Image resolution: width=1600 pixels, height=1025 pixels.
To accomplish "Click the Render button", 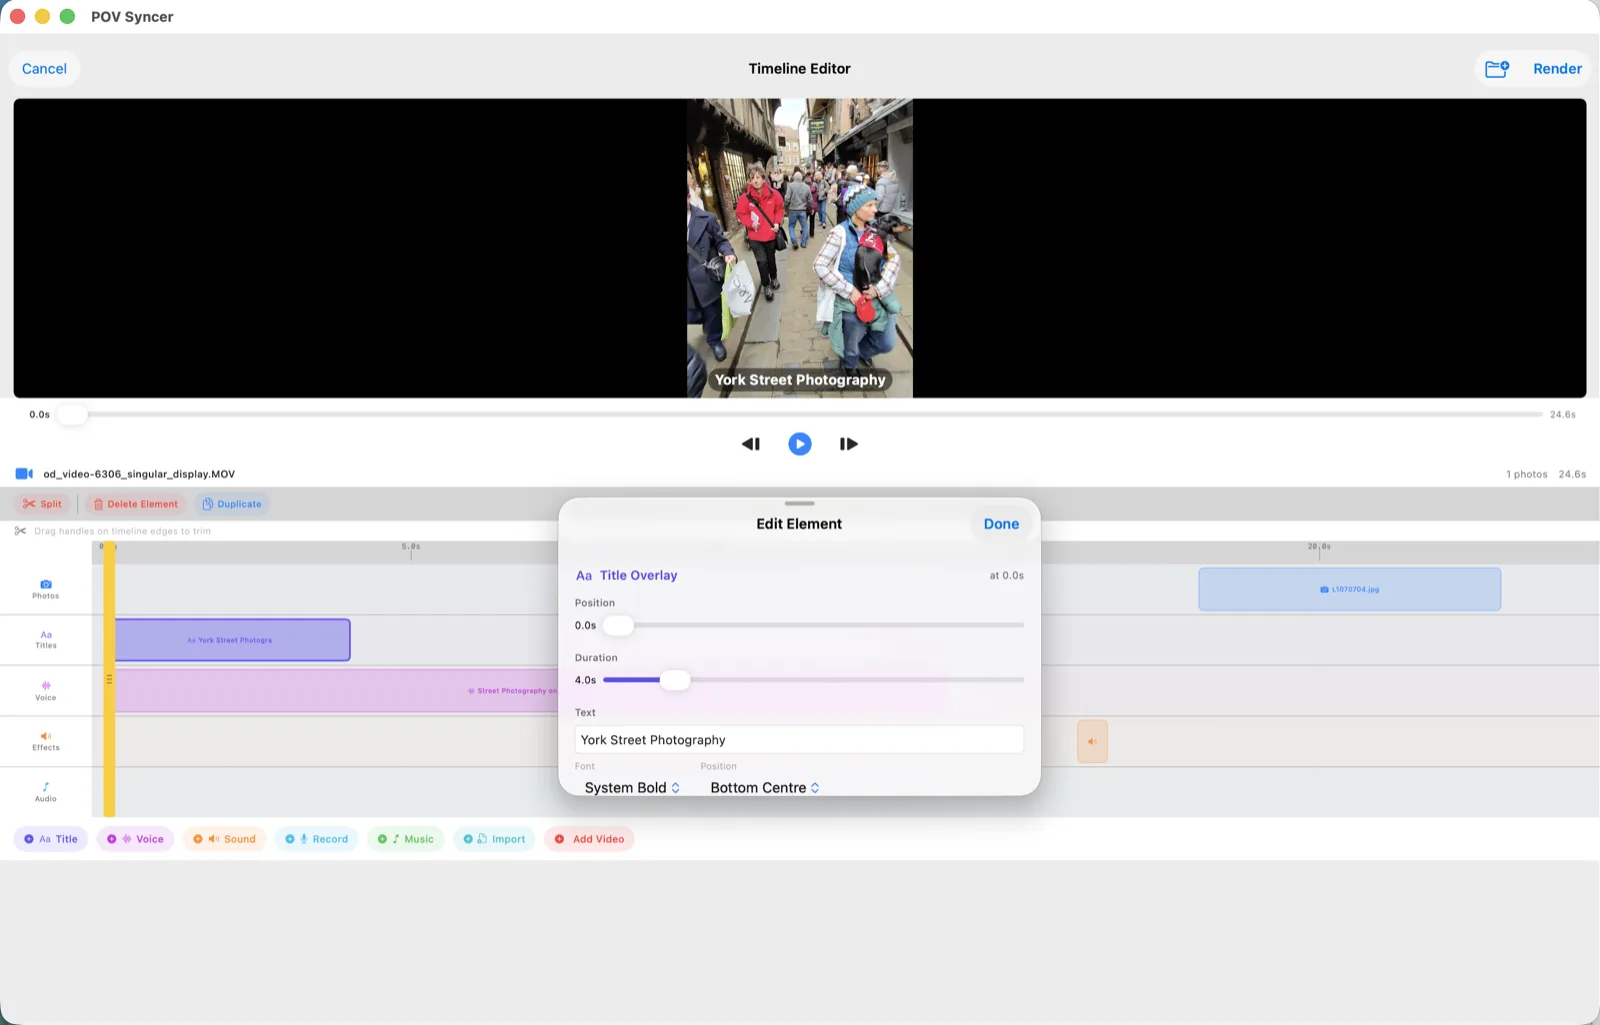I will [1557, 68].
